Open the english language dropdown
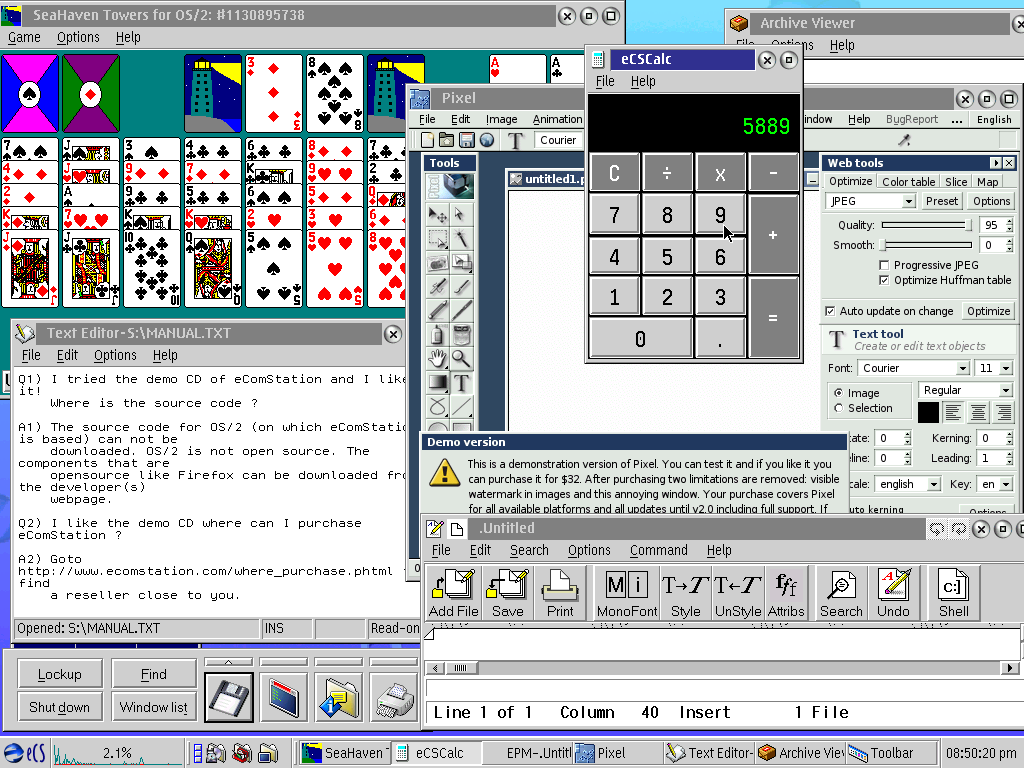The image size is (1024, 768). [934, 484]
